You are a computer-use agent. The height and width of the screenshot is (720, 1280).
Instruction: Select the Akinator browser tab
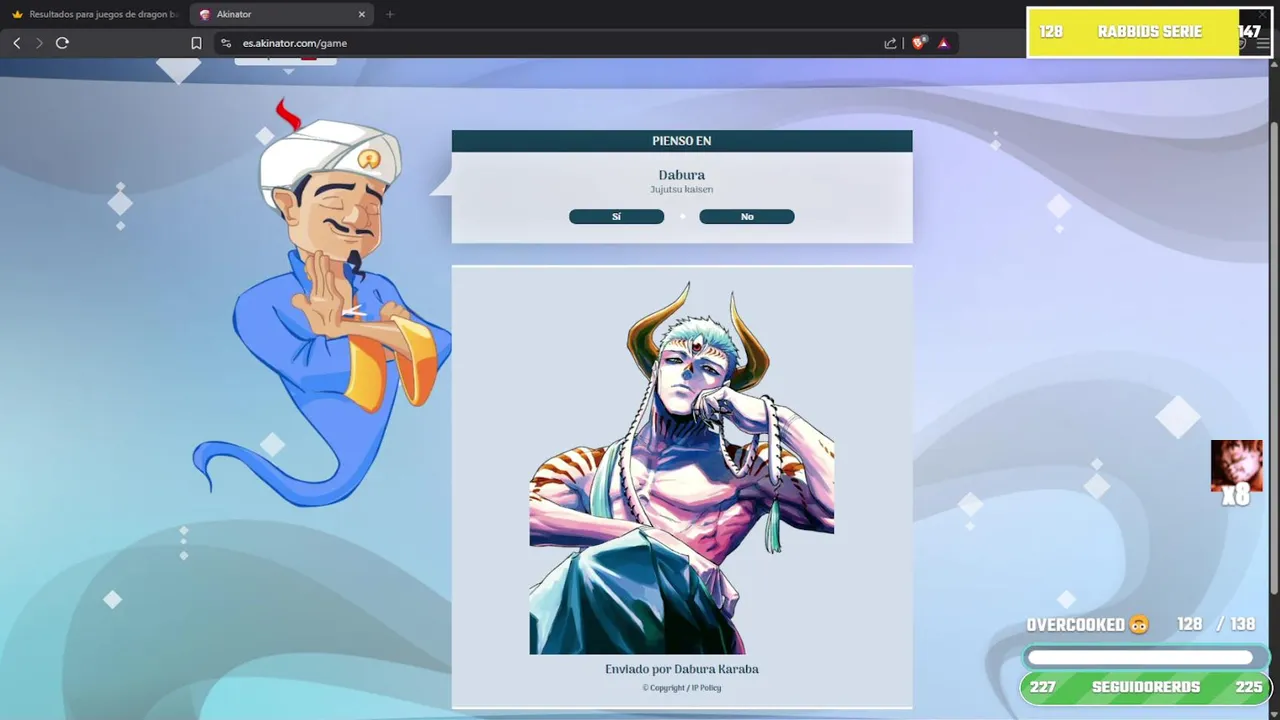point(281,14)
